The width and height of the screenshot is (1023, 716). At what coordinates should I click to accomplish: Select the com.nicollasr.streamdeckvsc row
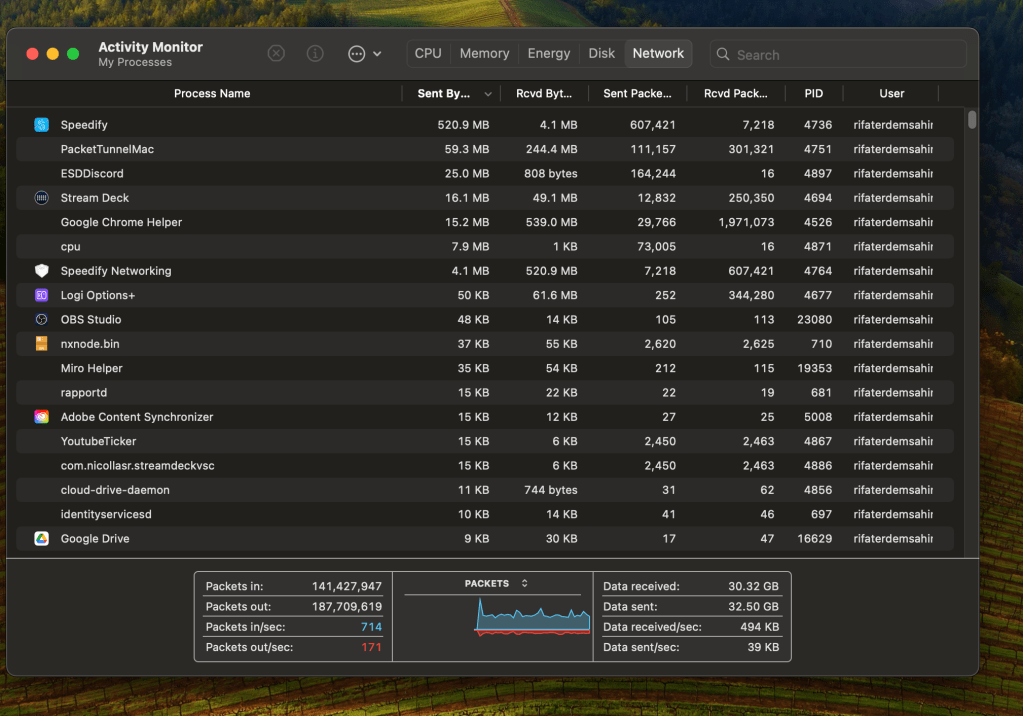click(485, 465)
